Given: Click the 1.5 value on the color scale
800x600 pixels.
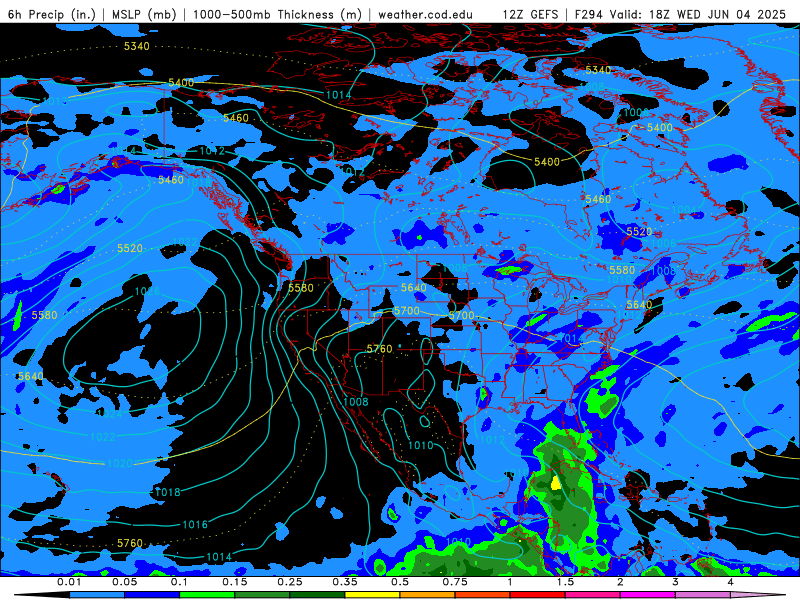Looking at the screenshot, I should point(565,582).
